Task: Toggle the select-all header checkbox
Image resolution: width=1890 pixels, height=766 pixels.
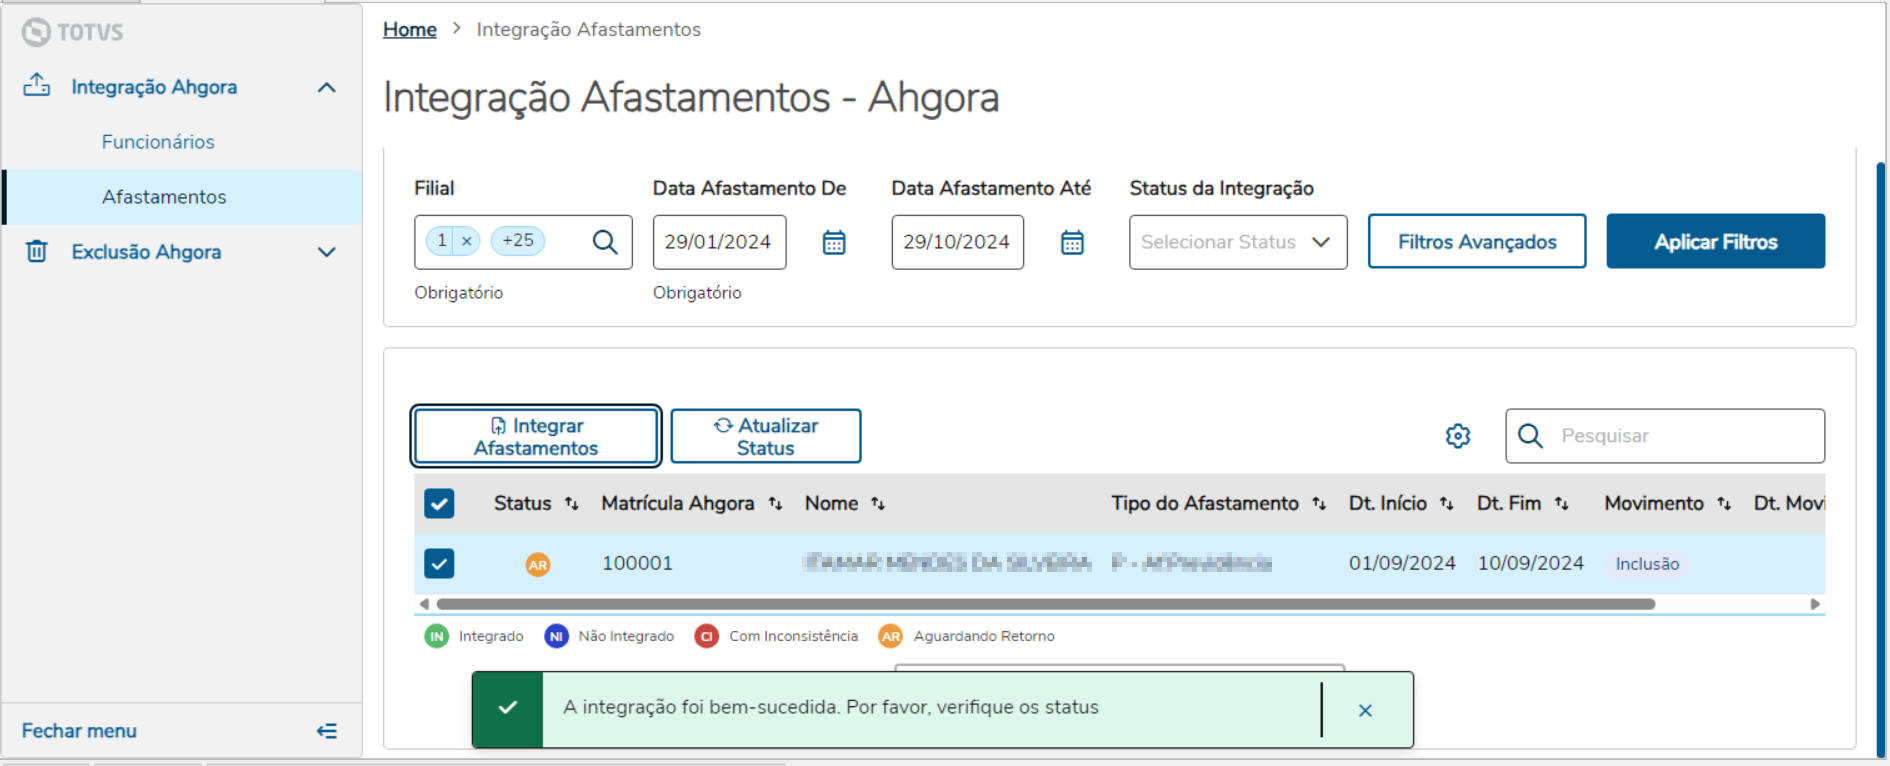Action: [x=439, y=503]
